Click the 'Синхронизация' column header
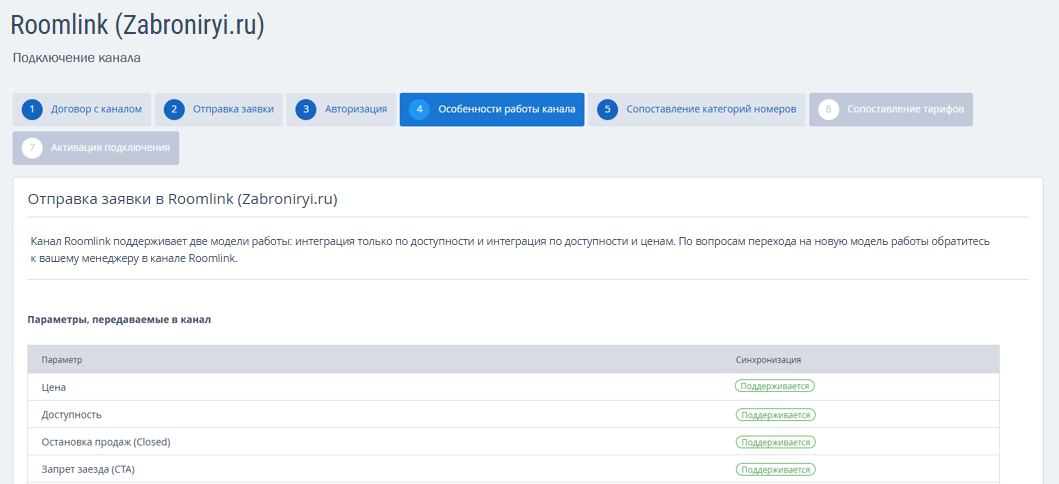This screenshot has height=484, width=1059. pos(768,359)
